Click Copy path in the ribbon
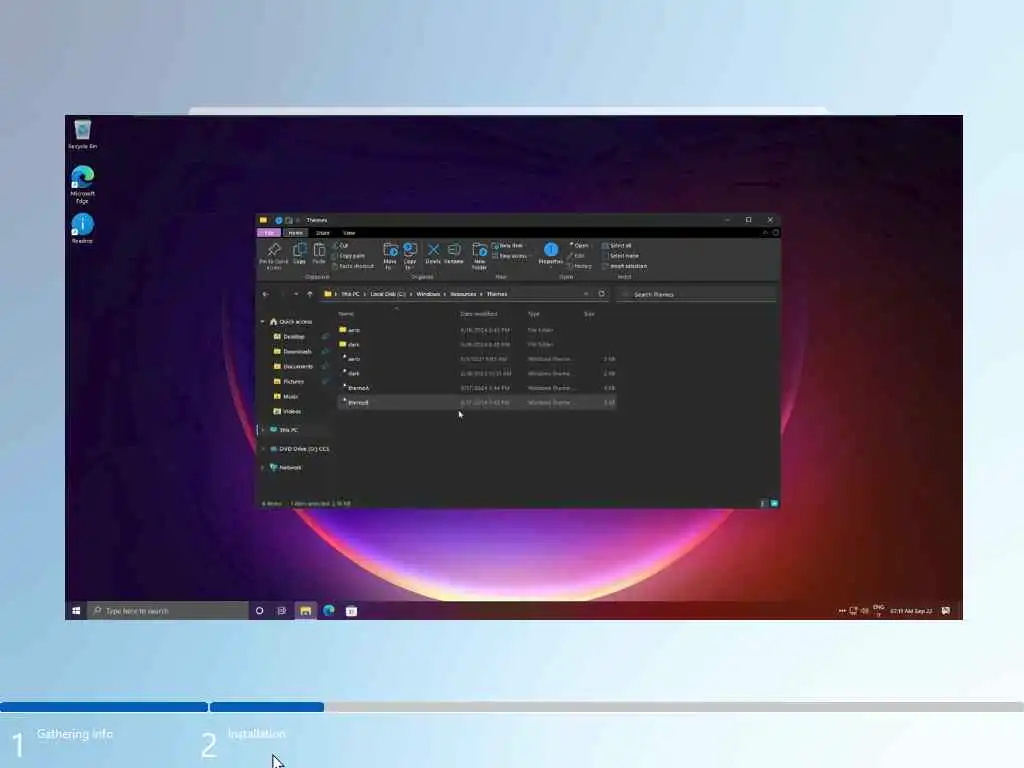Viewport: 1024px width, 768px height. tap(349, 256)
